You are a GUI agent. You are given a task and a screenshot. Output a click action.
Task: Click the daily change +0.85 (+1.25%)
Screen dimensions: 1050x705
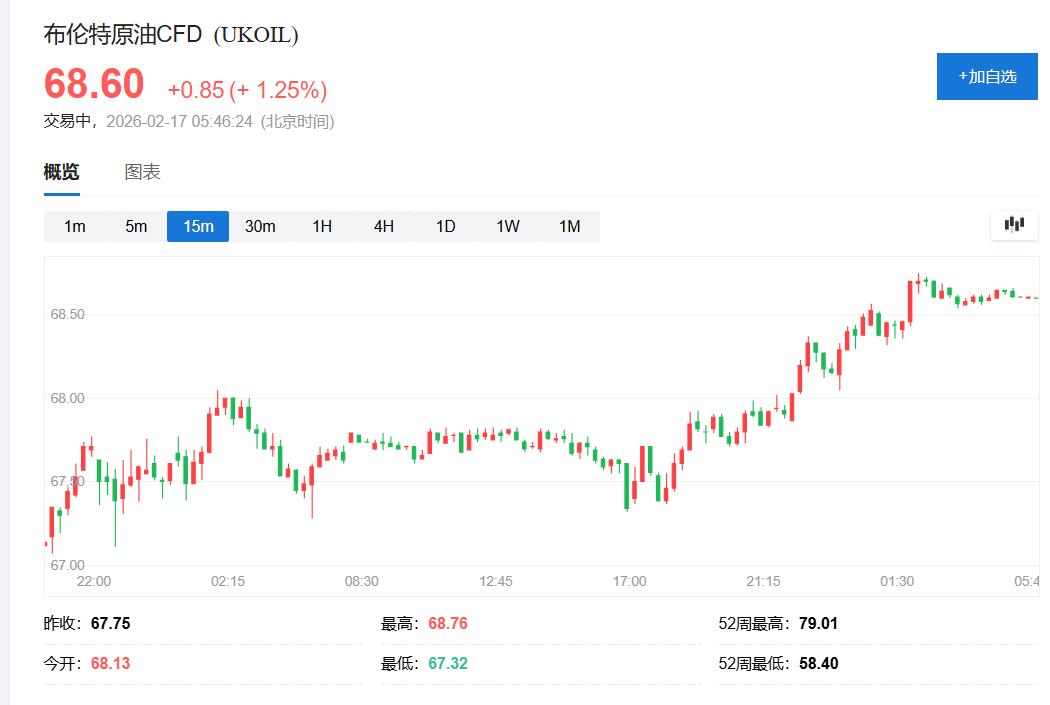tap(248, 90)
